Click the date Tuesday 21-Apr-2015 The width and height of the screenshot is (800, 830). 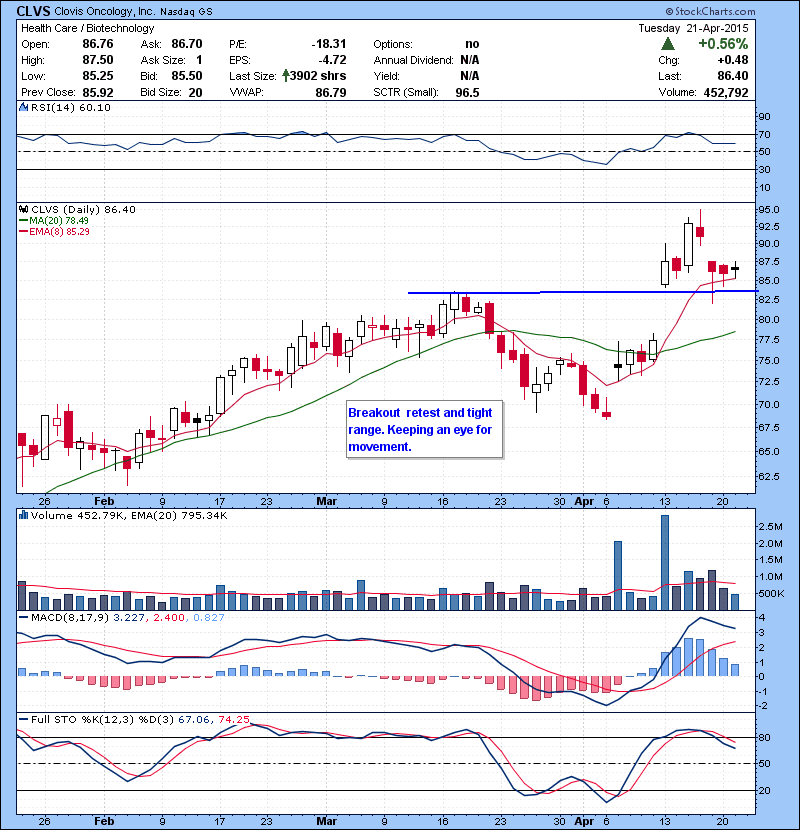coord(694,28)
